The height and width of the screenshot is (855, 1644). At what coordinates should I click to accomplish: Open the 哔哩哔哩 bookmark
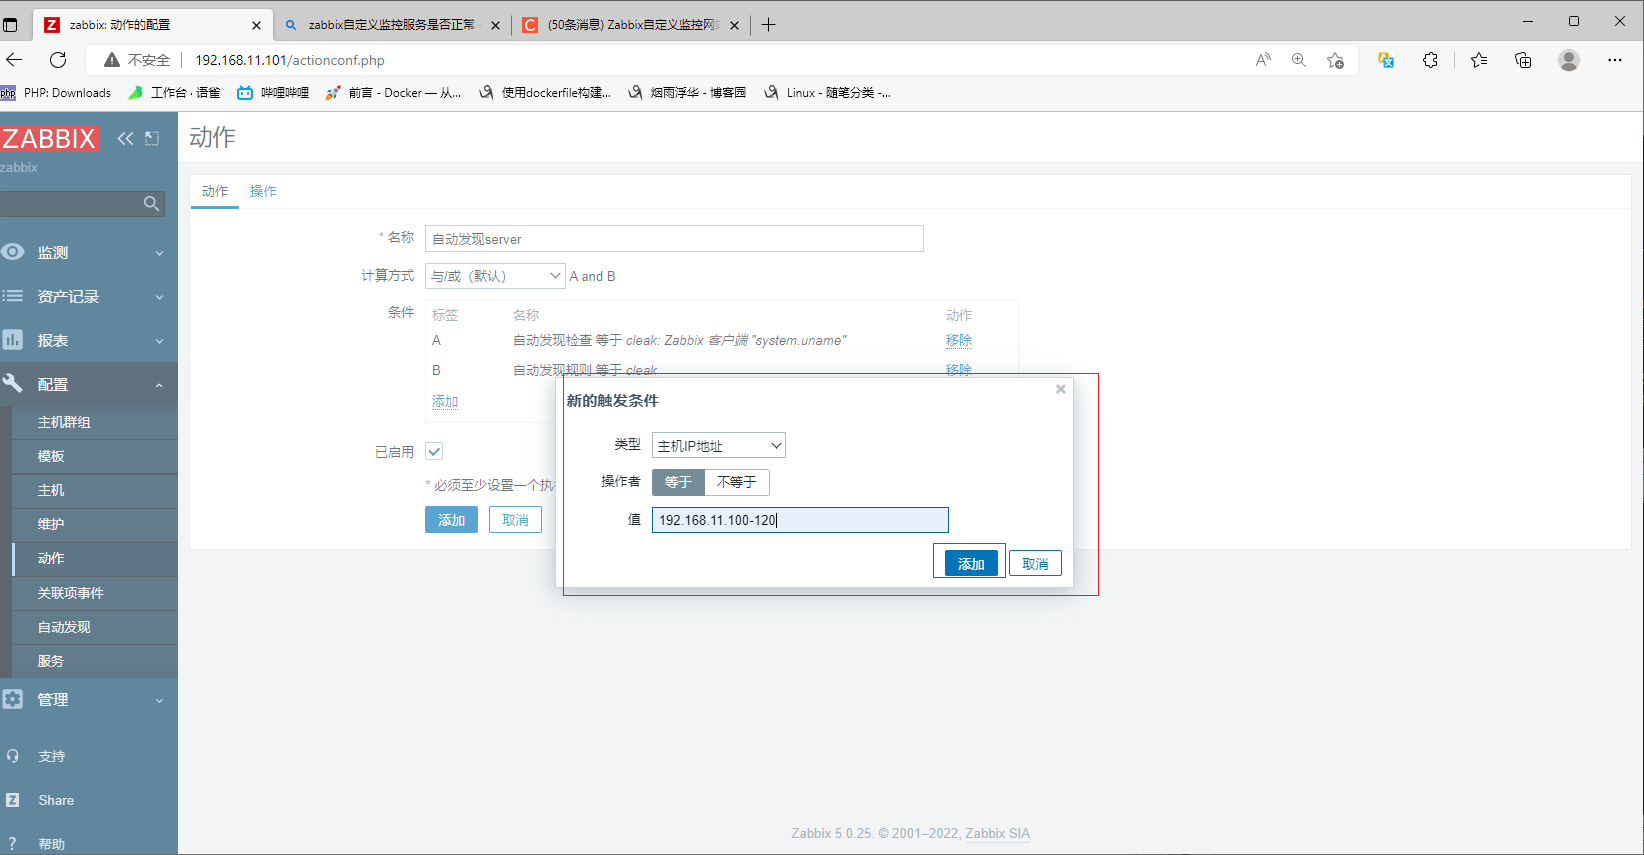[273, 93]
